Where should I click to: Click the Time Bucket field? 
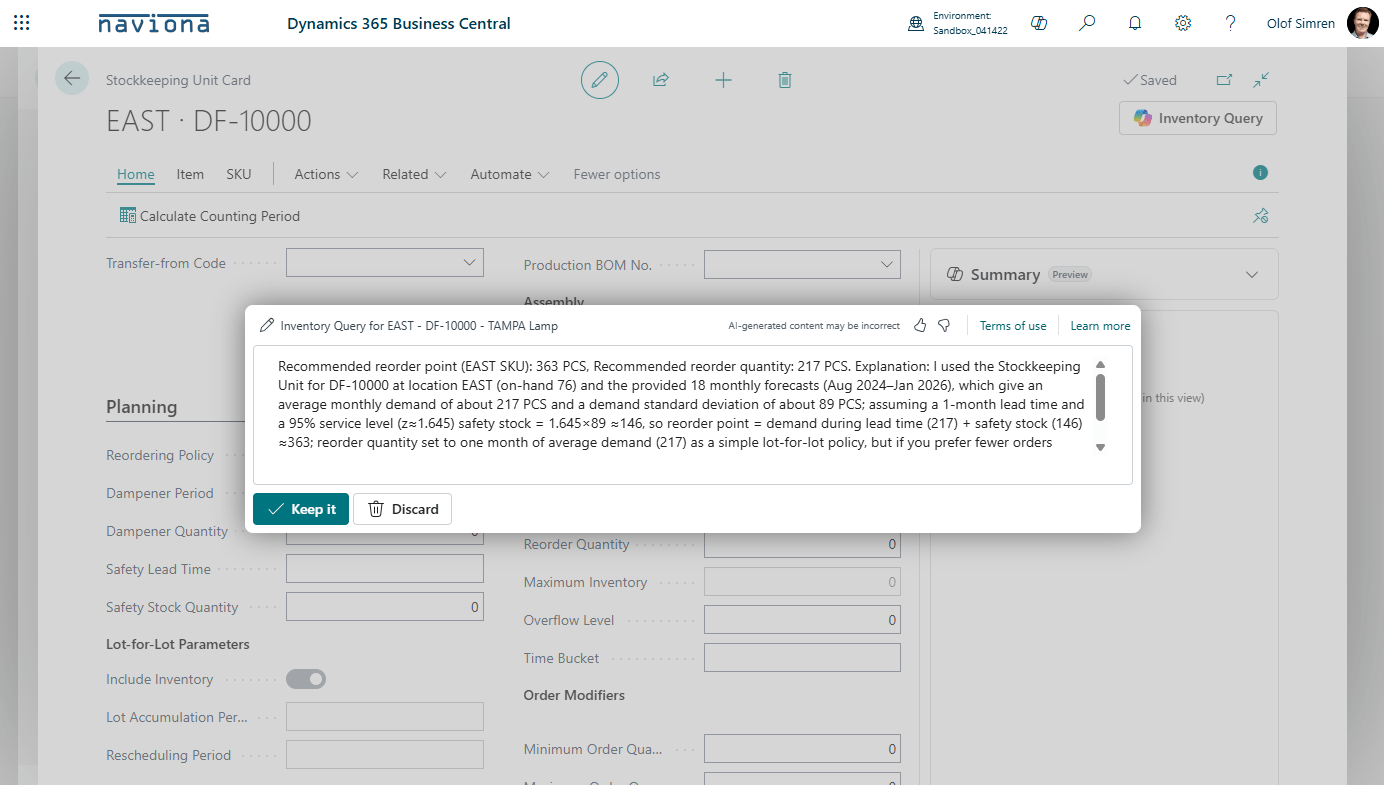(x=802, y=658)
